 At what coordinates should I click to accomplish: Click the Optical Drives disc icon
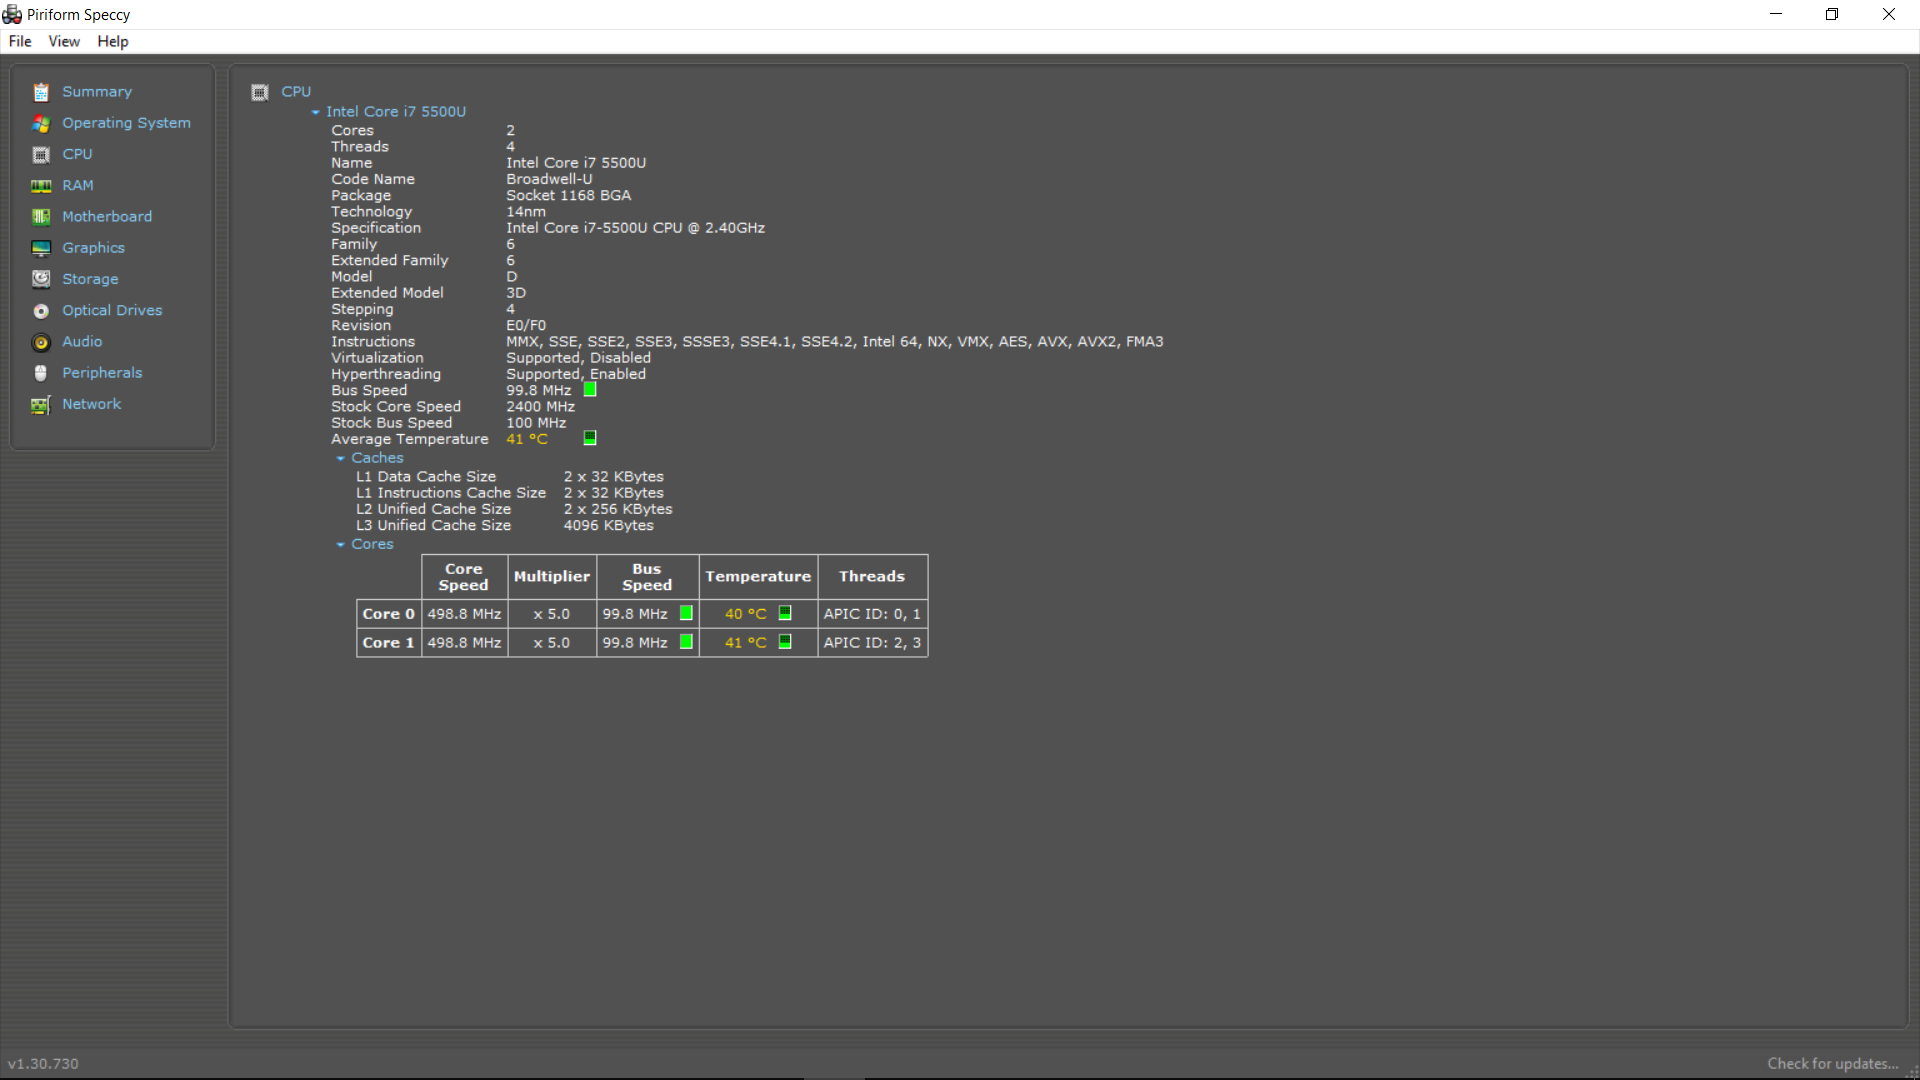(41, 311)
